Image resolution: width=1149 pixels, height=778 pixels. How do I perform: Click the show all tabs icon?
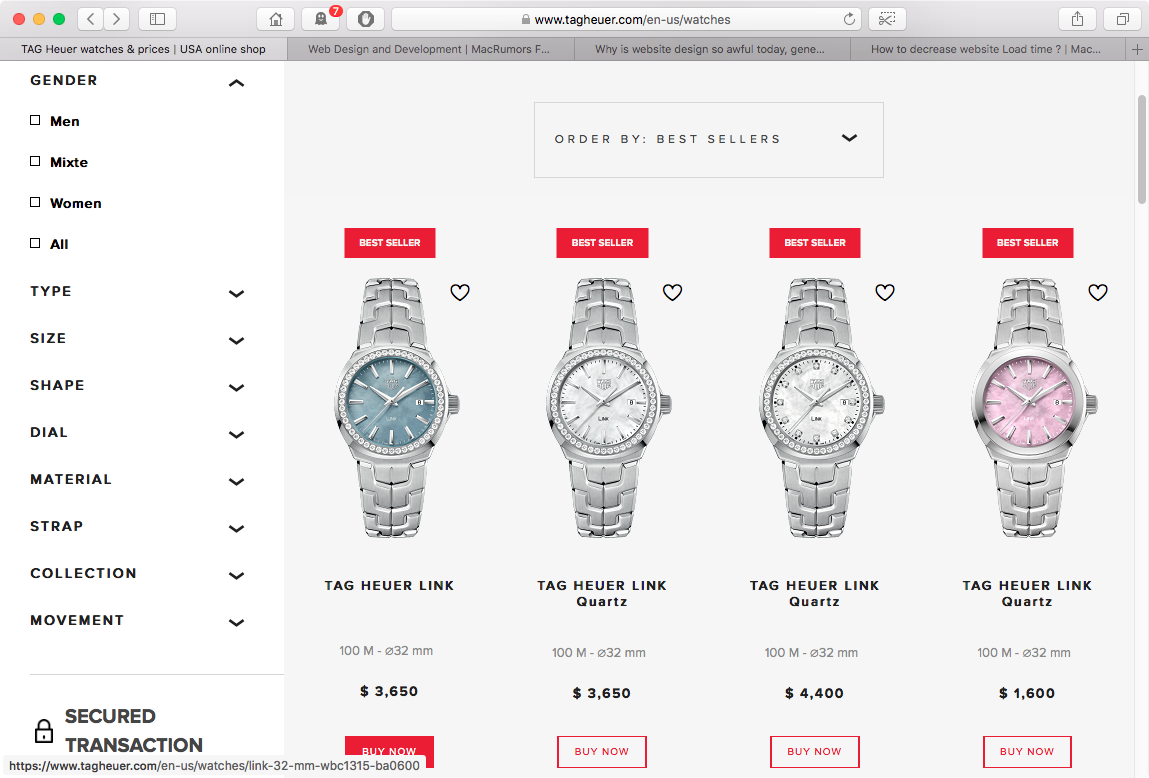click(x=1123, y=19)
